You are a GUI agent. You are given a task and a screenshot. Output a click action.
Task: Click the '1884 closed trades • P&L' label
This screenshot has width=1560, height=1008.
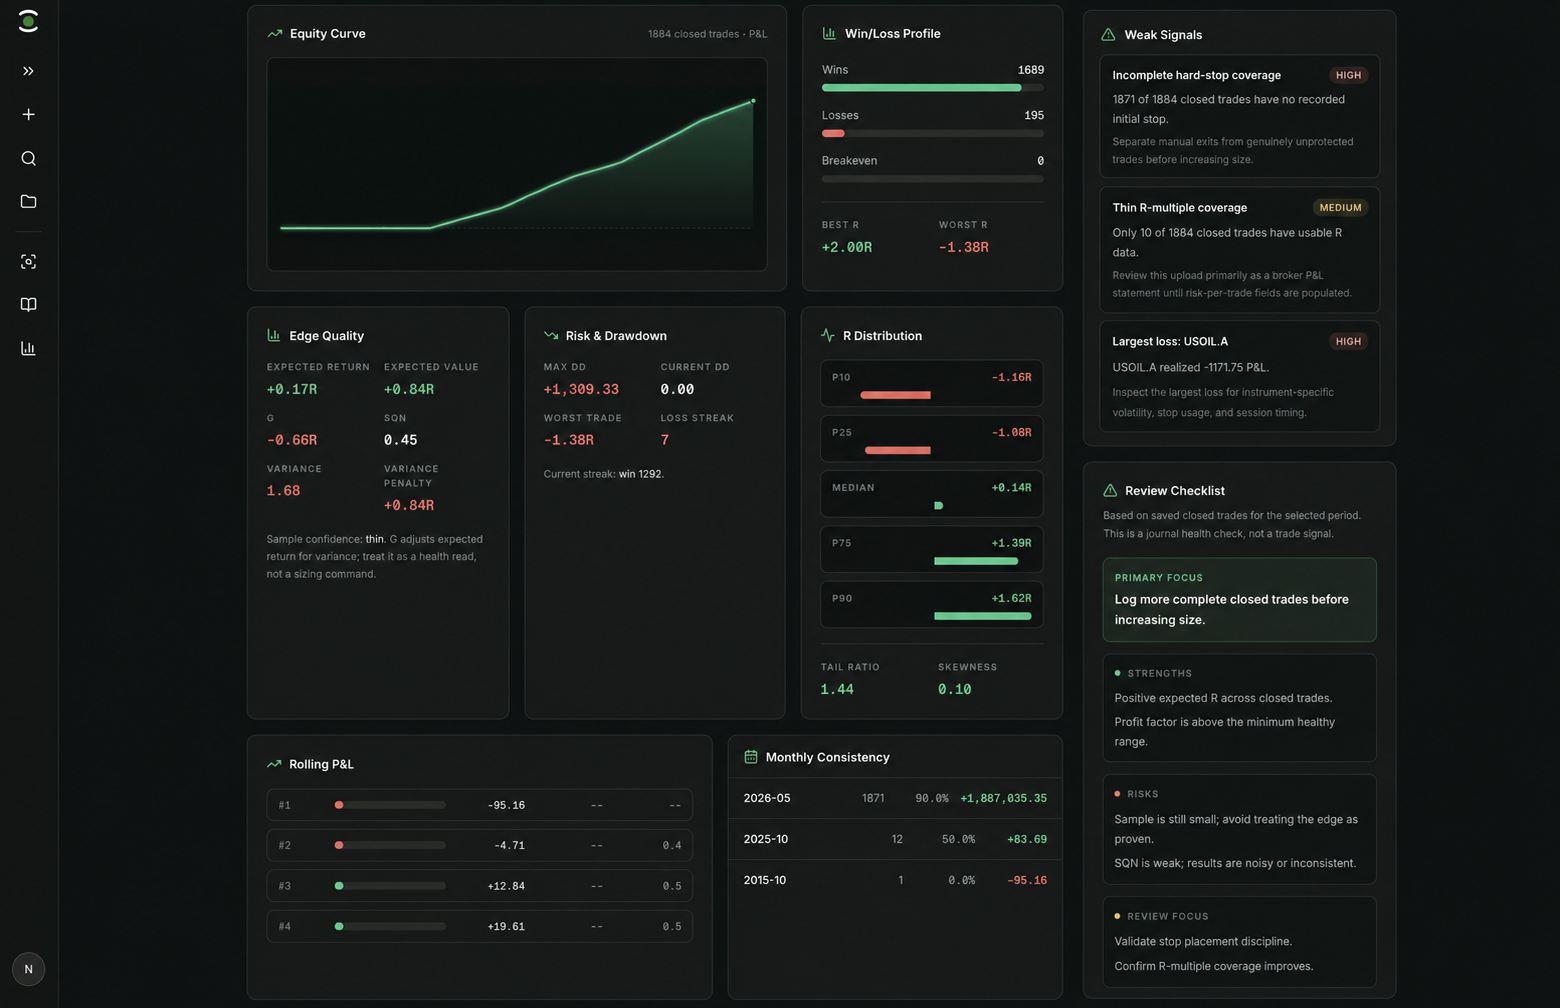[x=707, y=34]
